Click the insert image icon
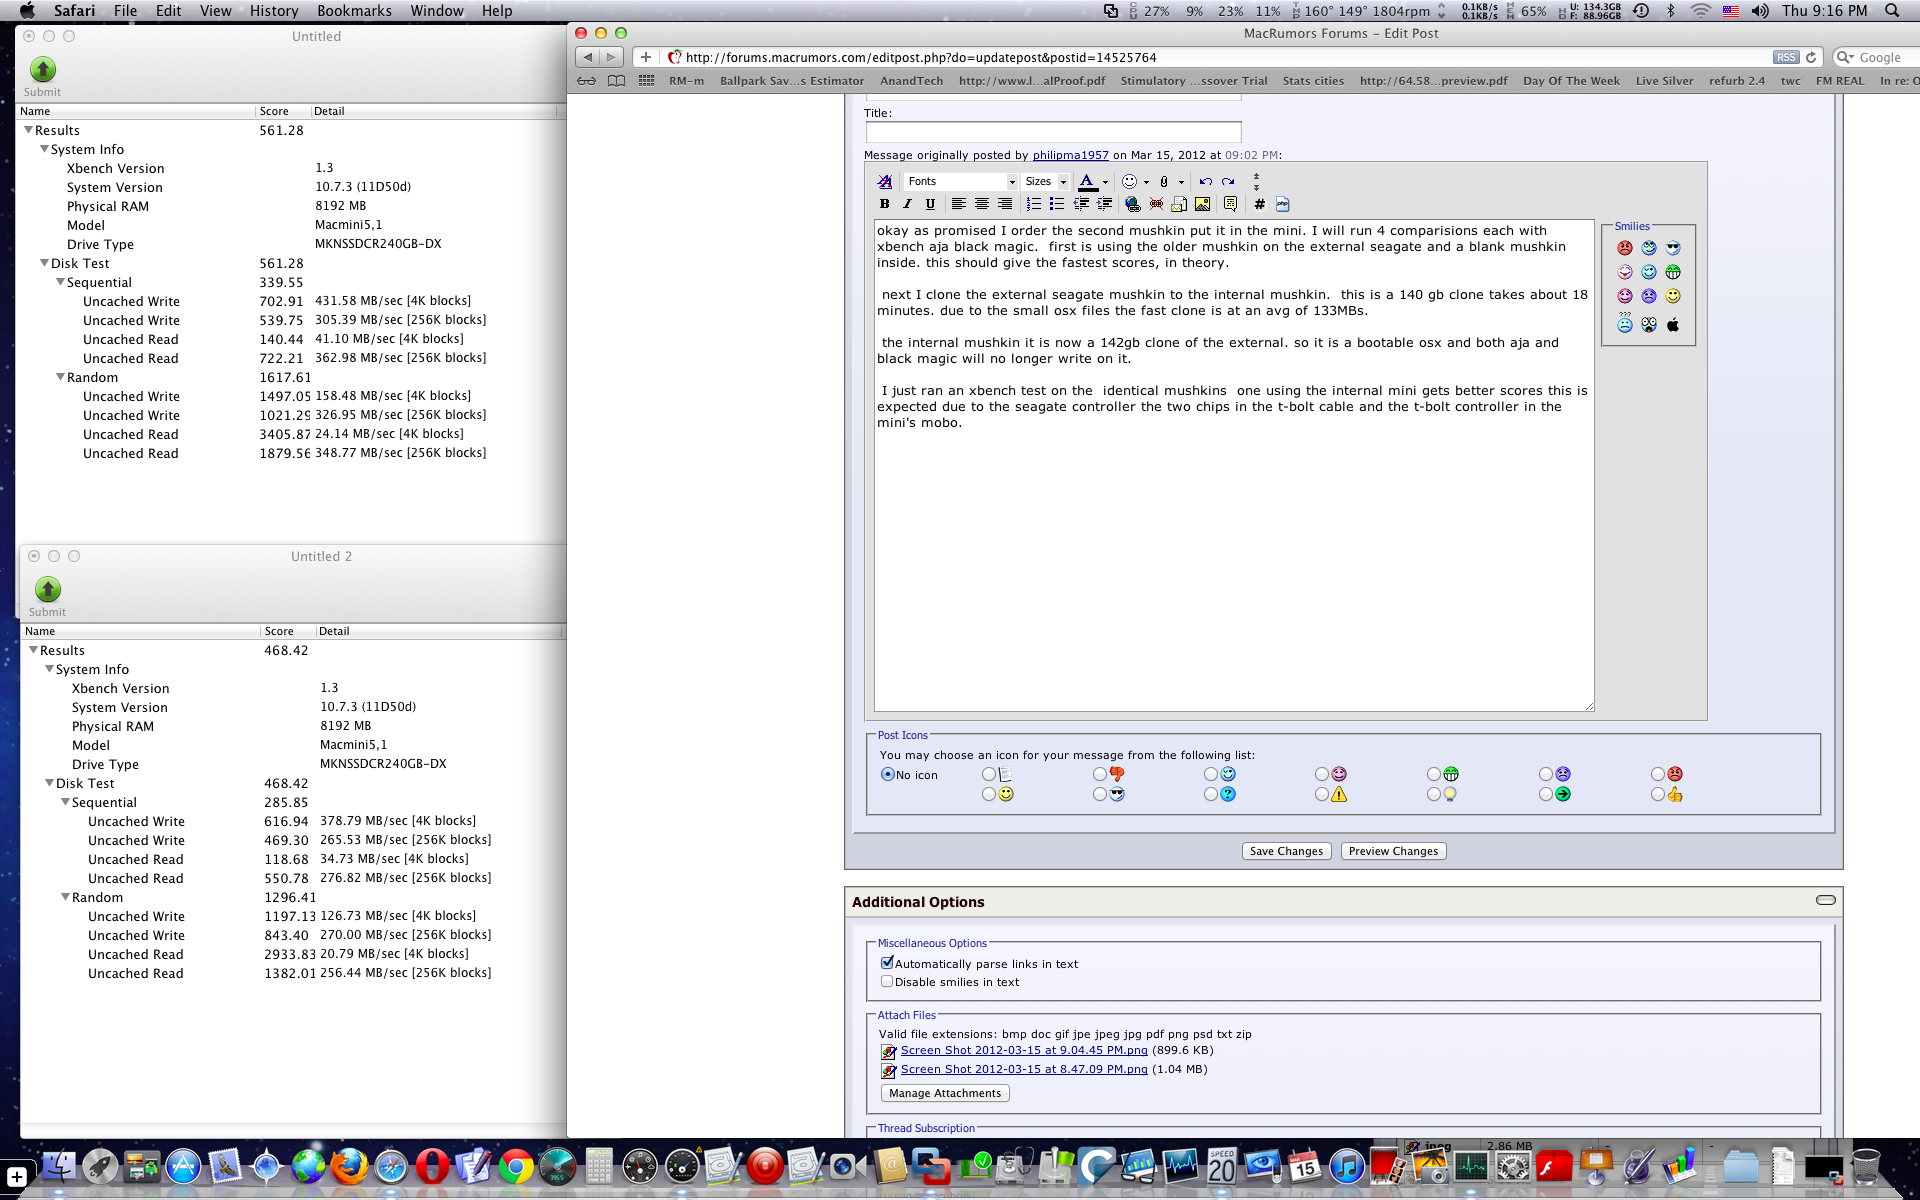 tap(1202, 204)
